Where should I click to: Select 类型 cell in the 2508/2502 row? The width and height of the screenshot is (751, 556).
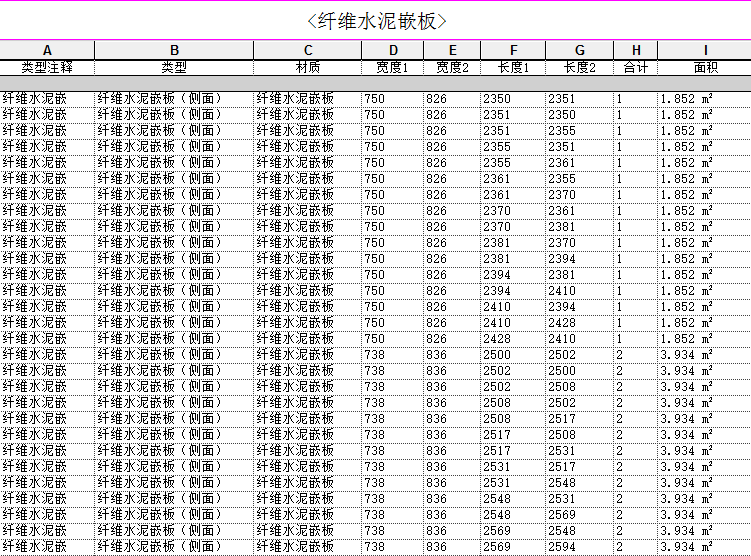[174, 403]
